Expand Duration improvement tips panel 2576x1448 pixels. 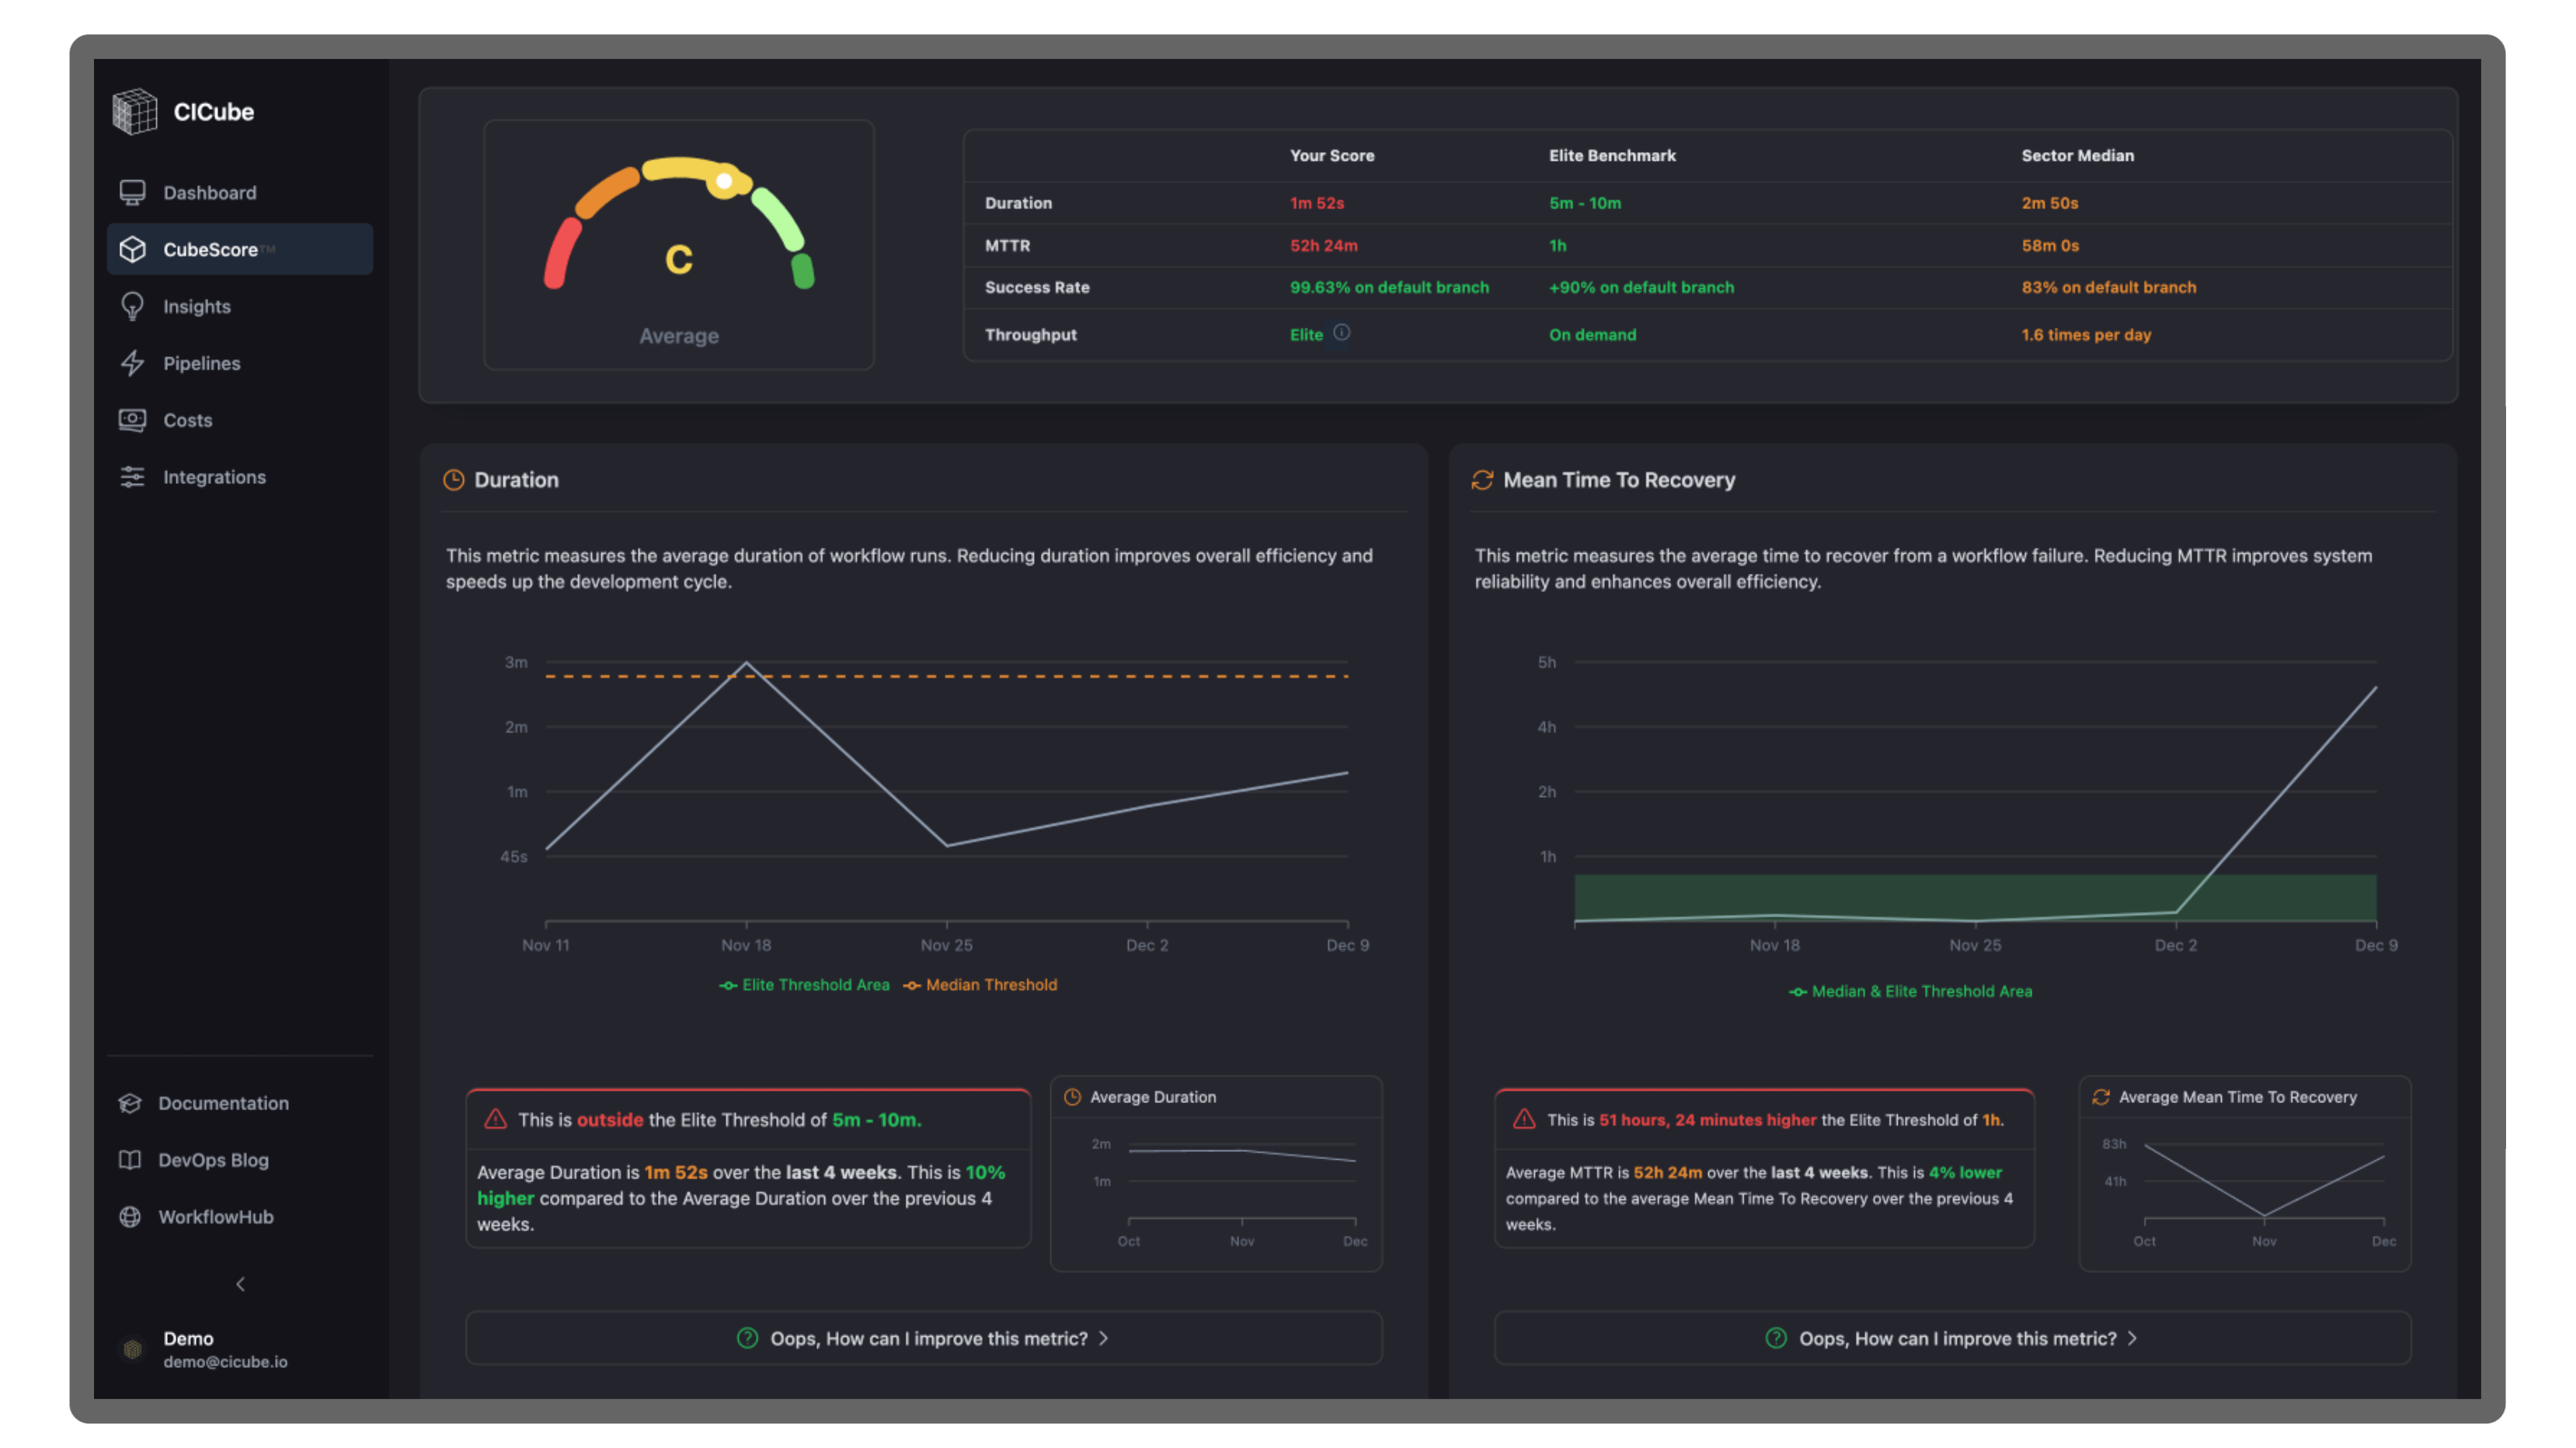923,1338
